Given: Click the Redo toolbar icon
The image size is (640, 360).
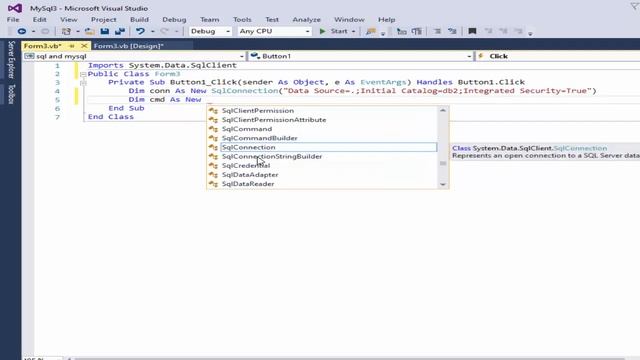Looking at the screenshot, I should tap(164, 31).
